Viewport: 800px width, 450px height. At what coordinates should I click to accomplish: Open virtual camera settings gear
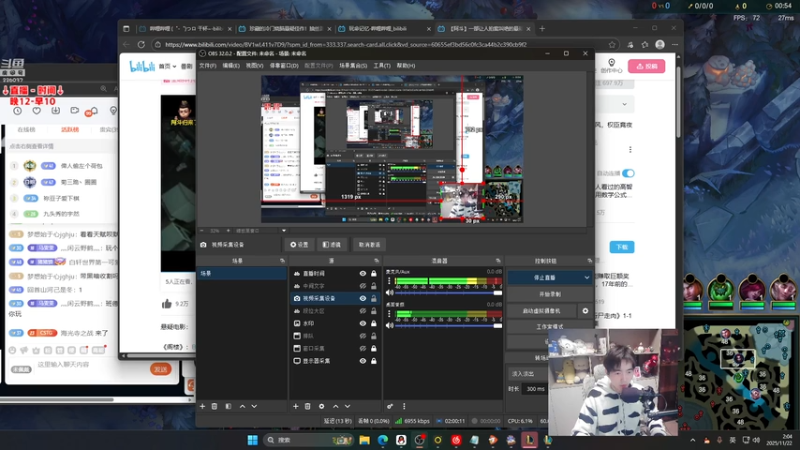click(585, 311)
